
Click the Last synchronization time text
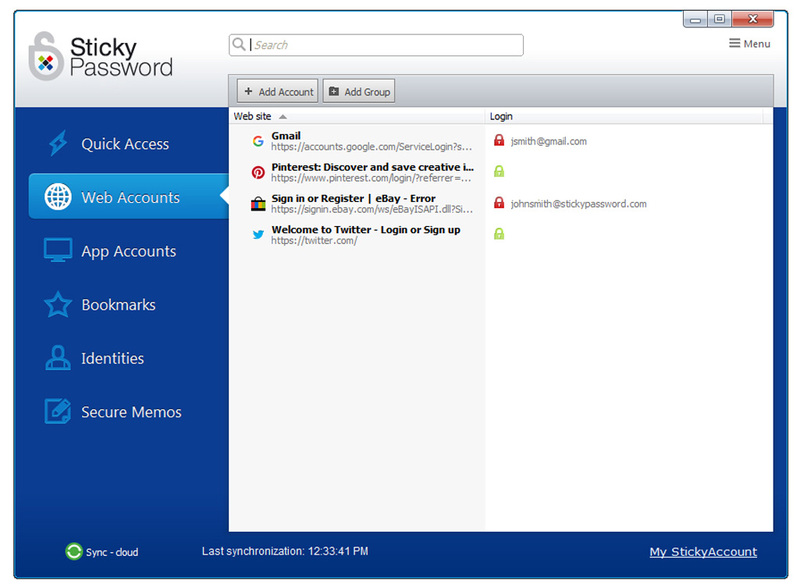(x=285, y=551)
